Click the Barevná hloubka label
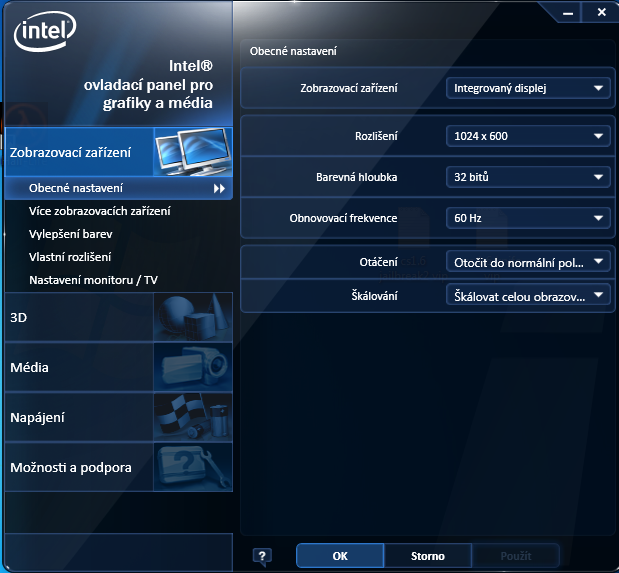This screenshot has height=573, width=619. [356, 177]
